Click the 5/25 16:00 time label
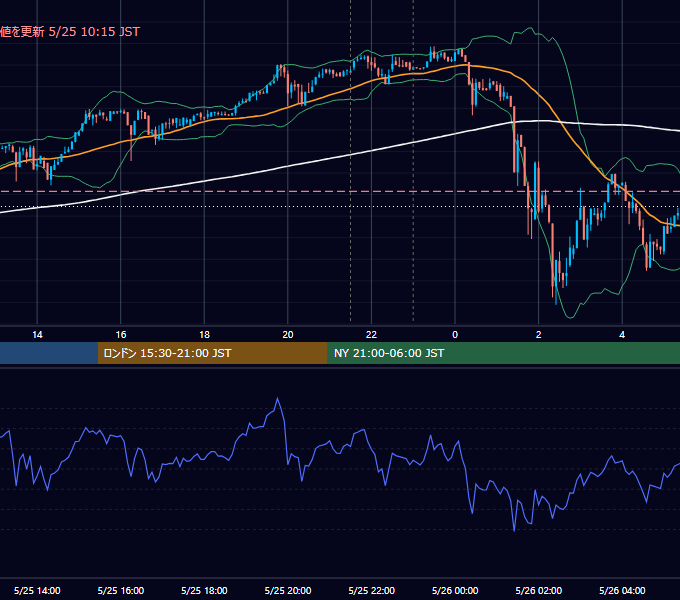The width and height of the screenshot is (680, 600). (121, 590)
